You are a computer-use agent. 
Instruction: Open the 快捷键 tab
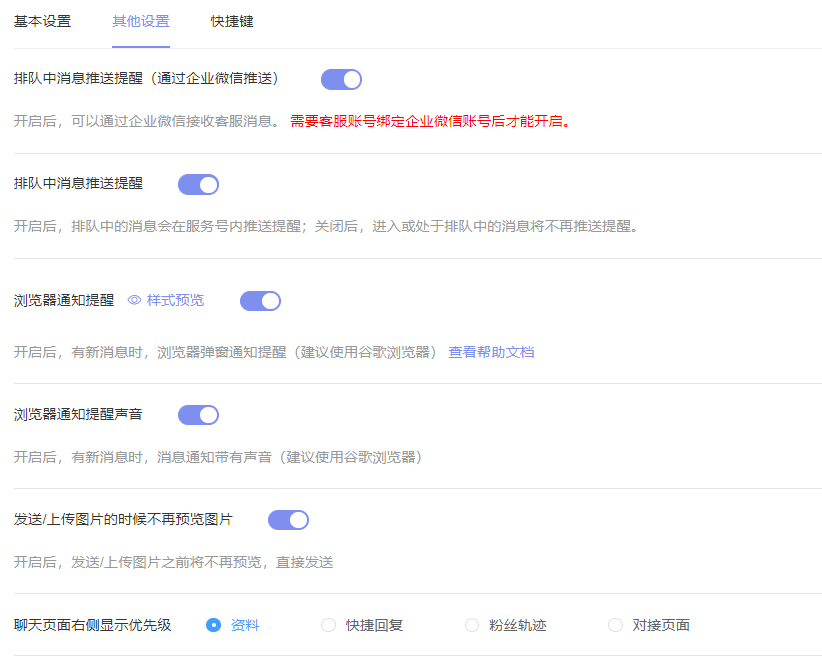[232, 21]
